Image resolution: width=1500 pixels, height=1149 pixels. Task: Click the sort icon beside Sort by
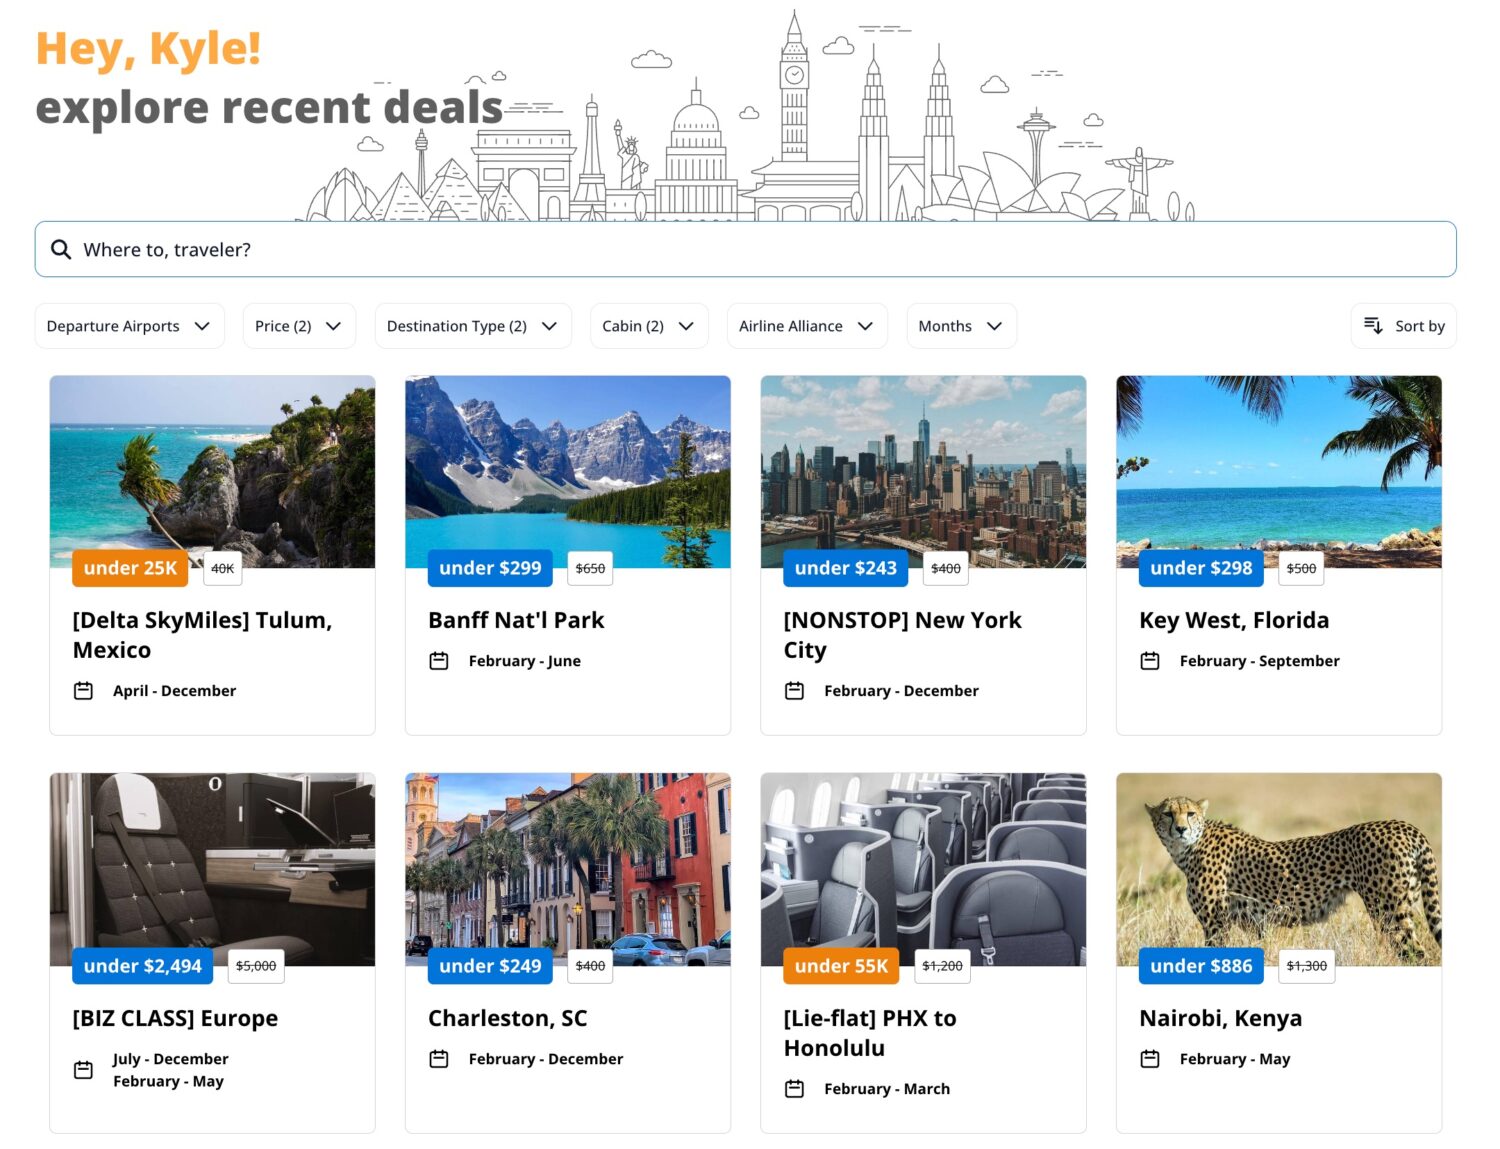(1374, 325)
